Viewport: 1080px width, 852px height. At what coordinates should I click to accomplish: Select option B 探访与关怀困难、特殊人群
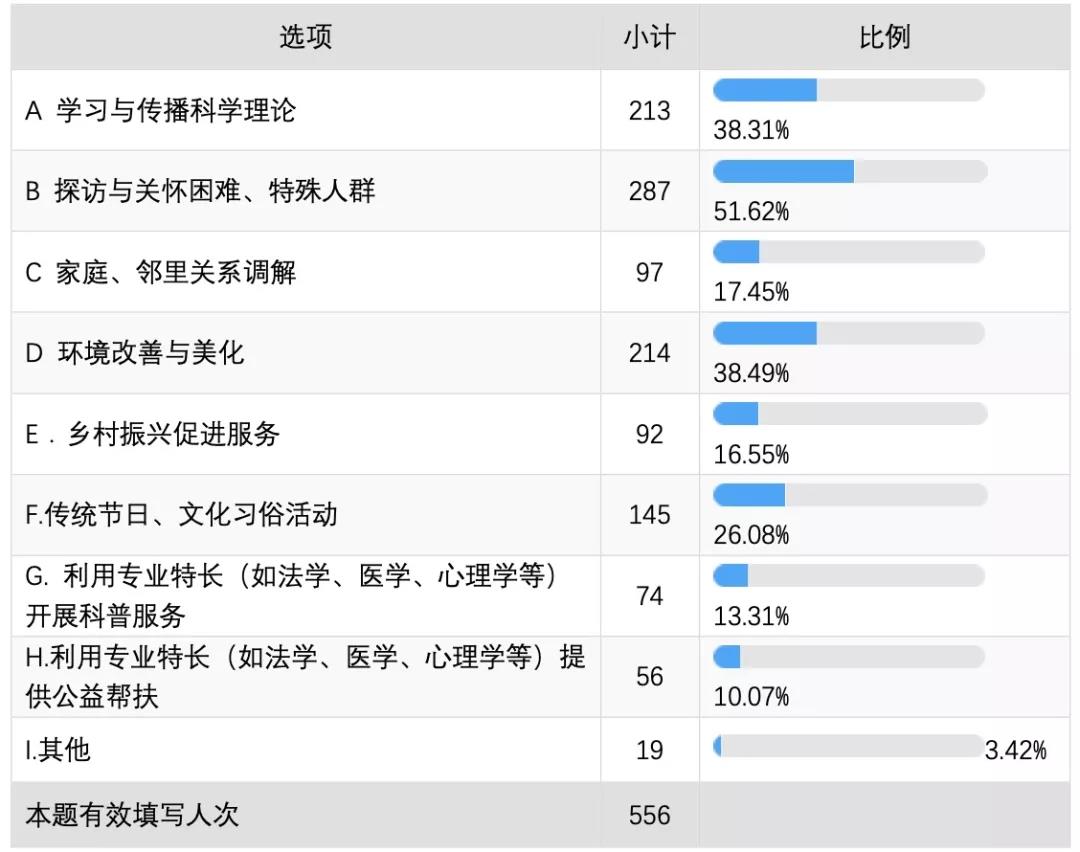200,191
